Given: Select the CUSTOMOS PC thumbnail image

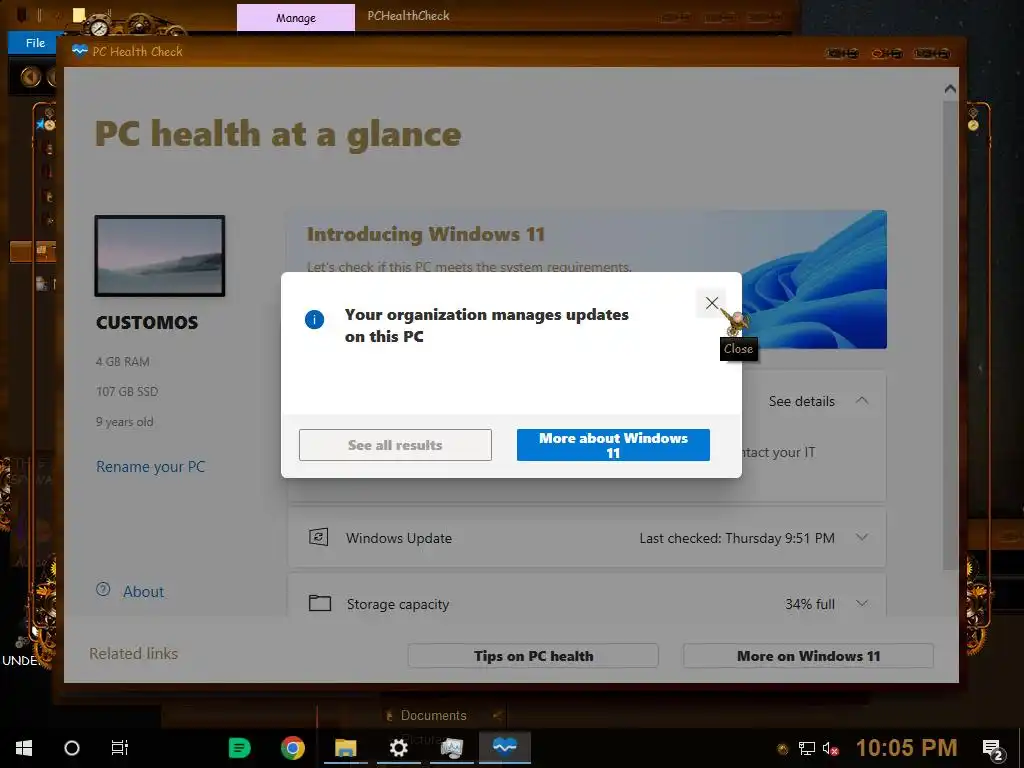Looking at the screenshot, I should point(160,256).
